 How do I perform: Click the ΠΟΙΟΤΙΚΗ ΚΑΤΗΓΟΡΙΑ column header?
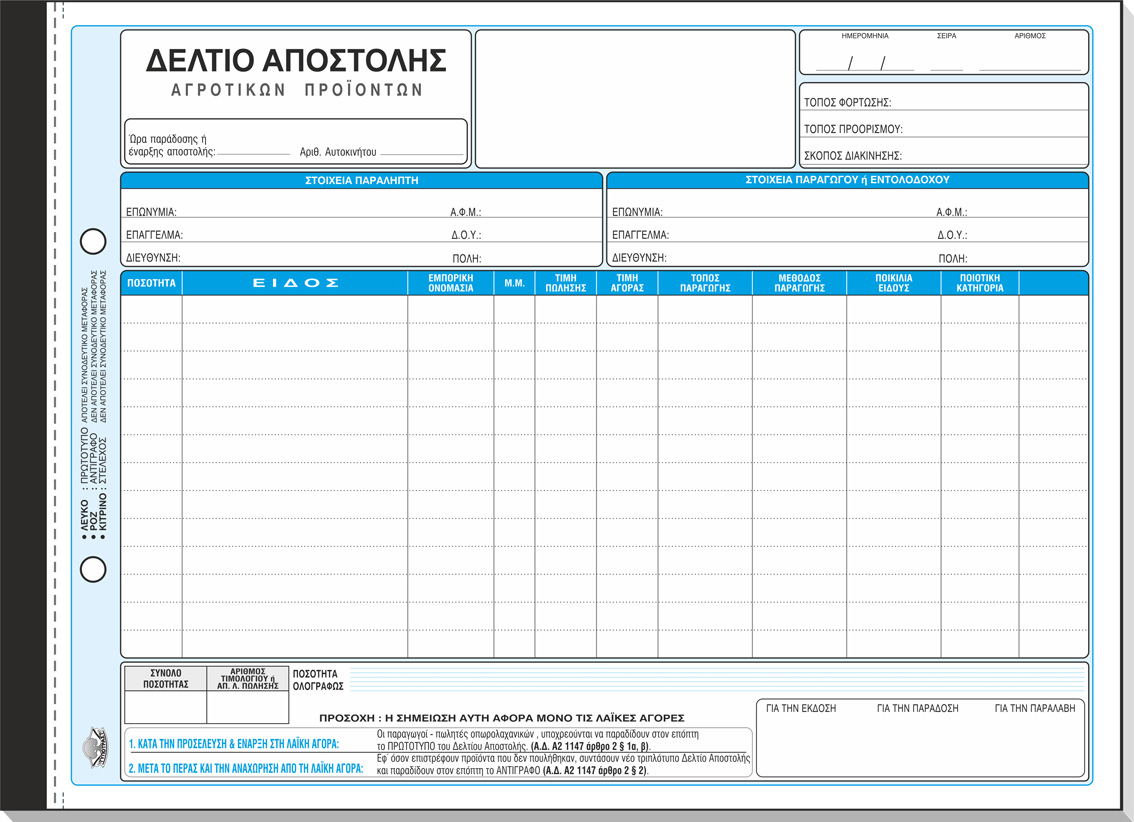coord(979,283)
